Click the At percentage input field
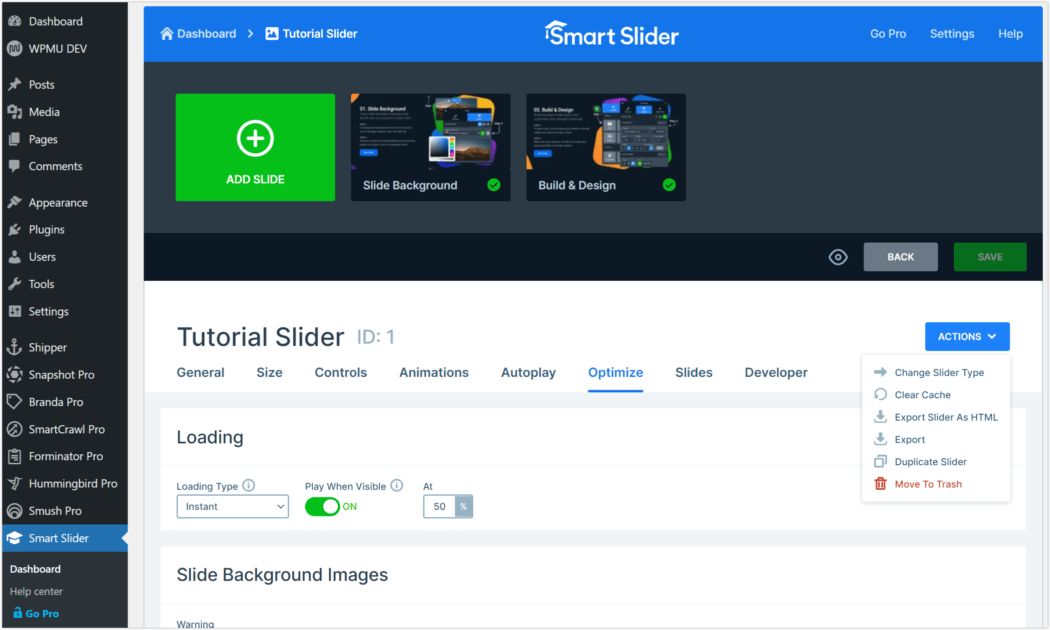Screen dimensions: 1050x630 [x=439, y=507]
